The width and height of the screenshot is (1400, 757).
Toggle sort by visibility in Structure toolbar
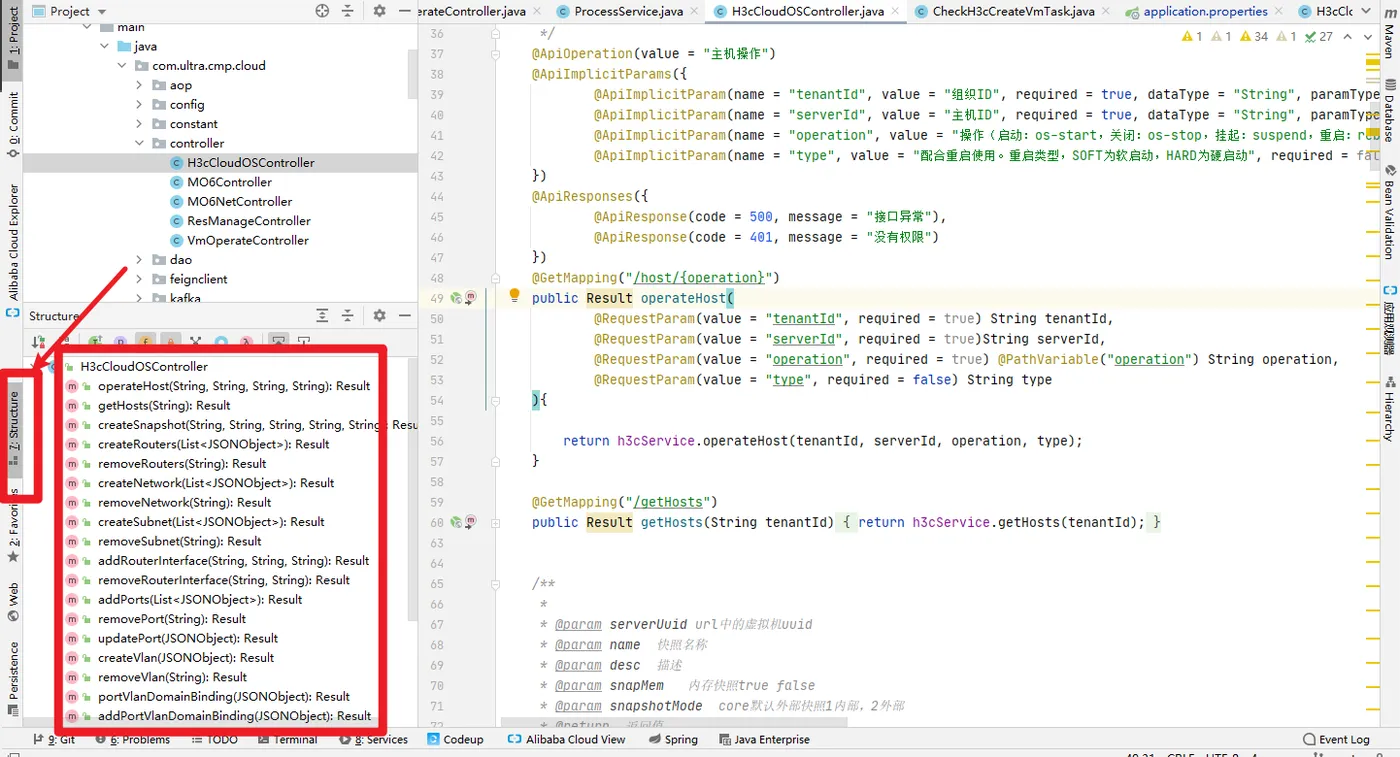pyautogui.click(x=38, y=341)
